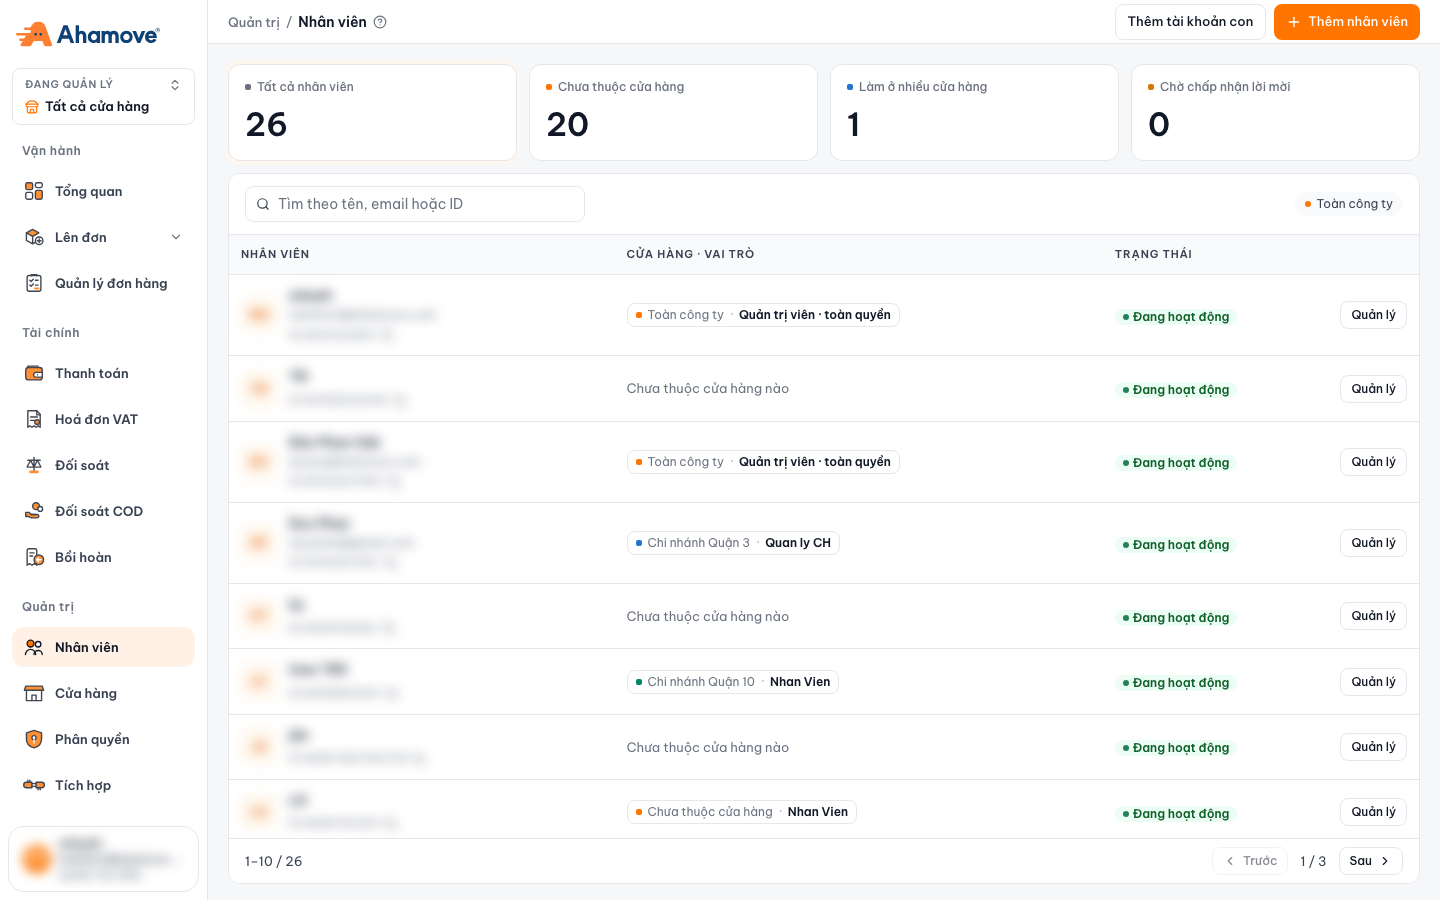Image resolution: width=1440 pixels, height=900 pixels.
Task: Click the Trước previous page button
Action: click(1251, 861)
